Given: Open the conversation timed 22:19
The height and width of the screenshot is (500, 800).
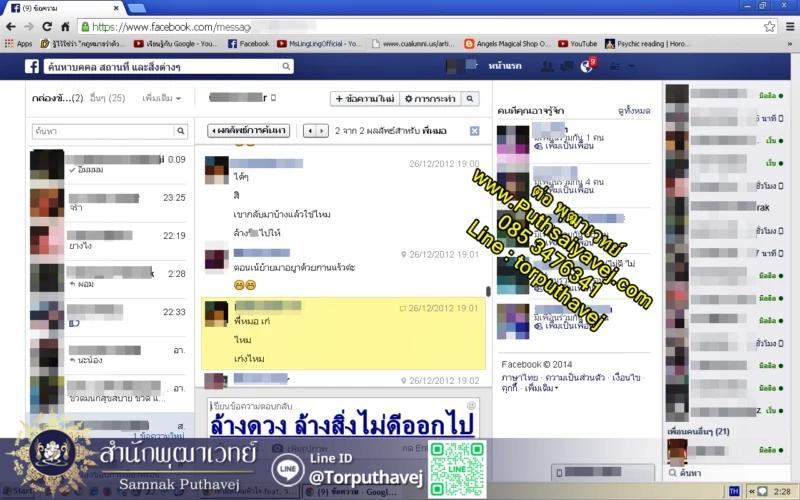Looking at the screenshot, I should click(x=109, y=241).
